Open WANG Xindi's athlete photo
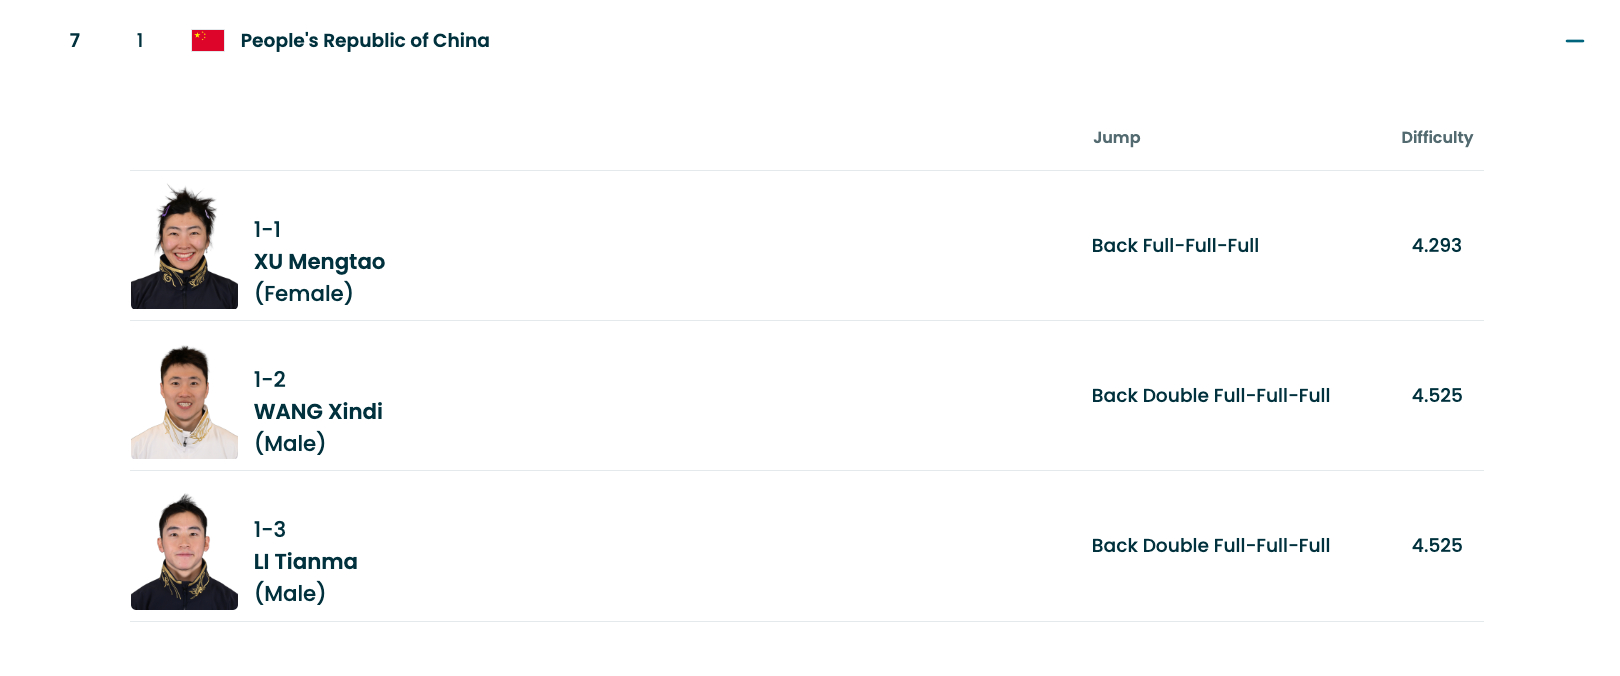 (x=184, y=401)
